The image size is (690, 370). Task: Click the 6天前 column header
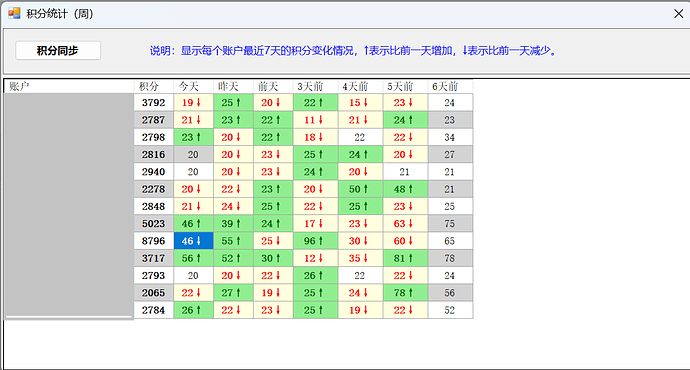(450, 86)
